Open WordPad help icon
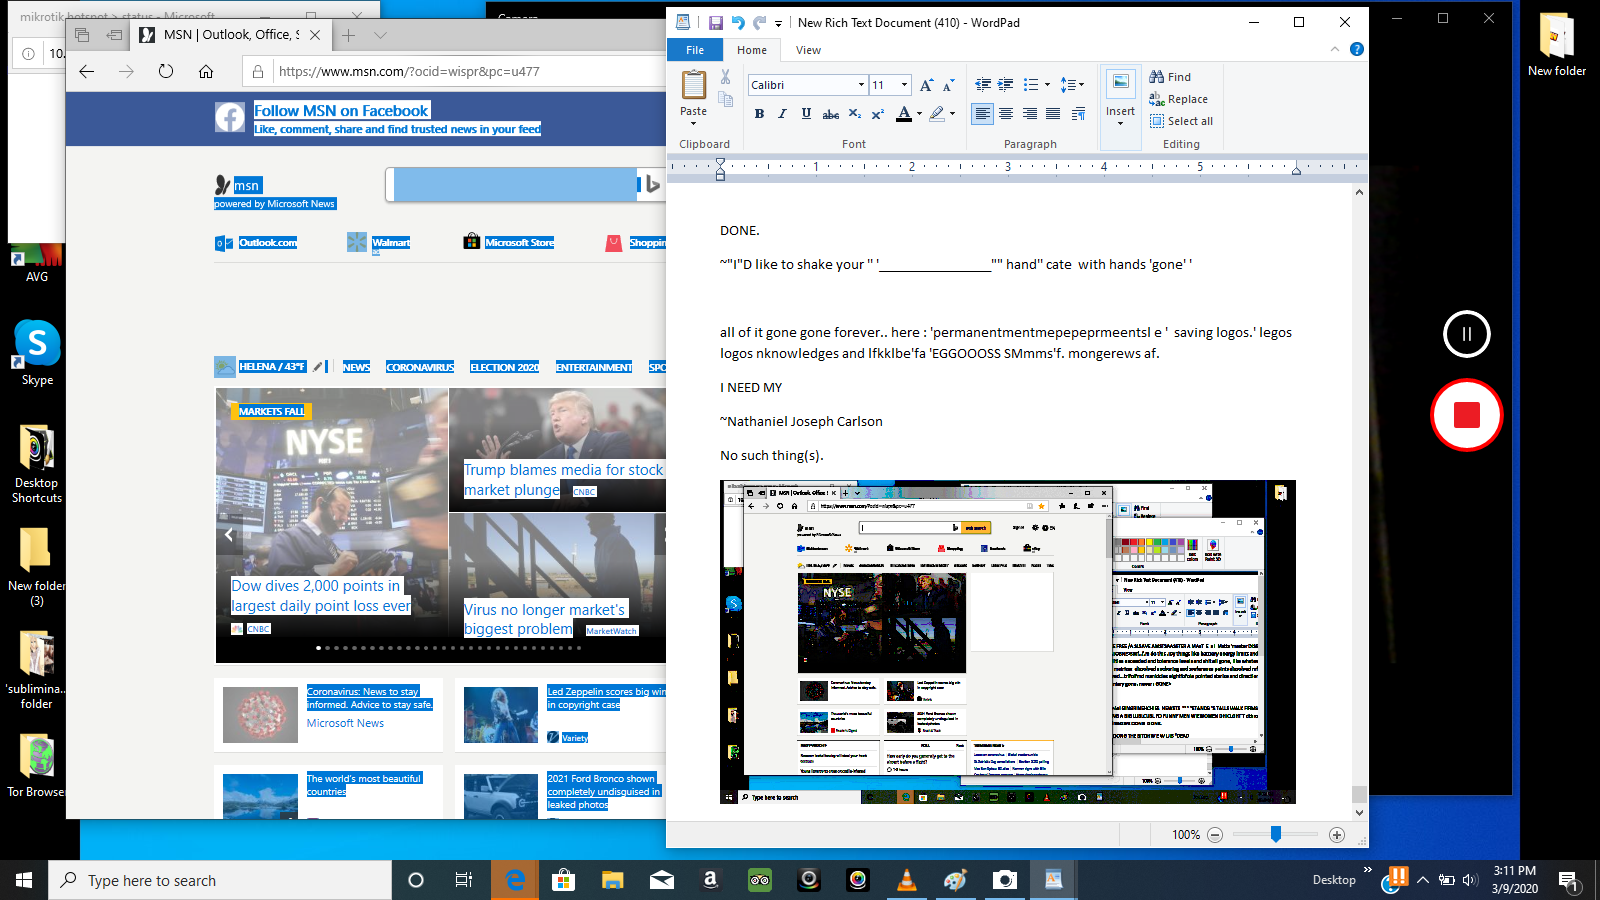 tap(1357, 49)
